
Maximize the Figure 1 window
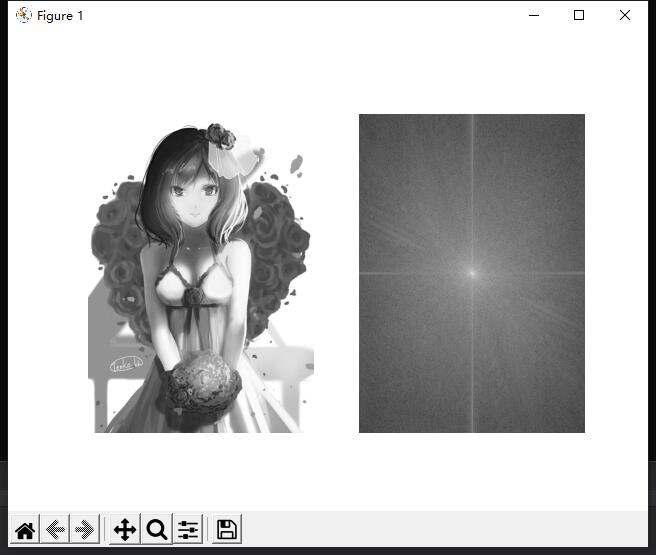click(x=579, y=15)
